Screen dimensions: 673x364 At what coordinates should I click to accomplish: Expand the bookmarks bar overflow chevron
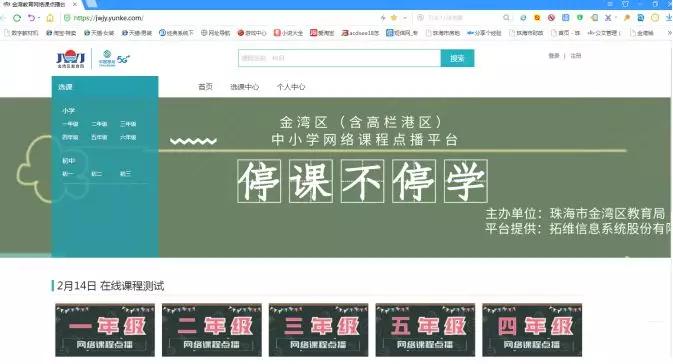tap(669, 33)
